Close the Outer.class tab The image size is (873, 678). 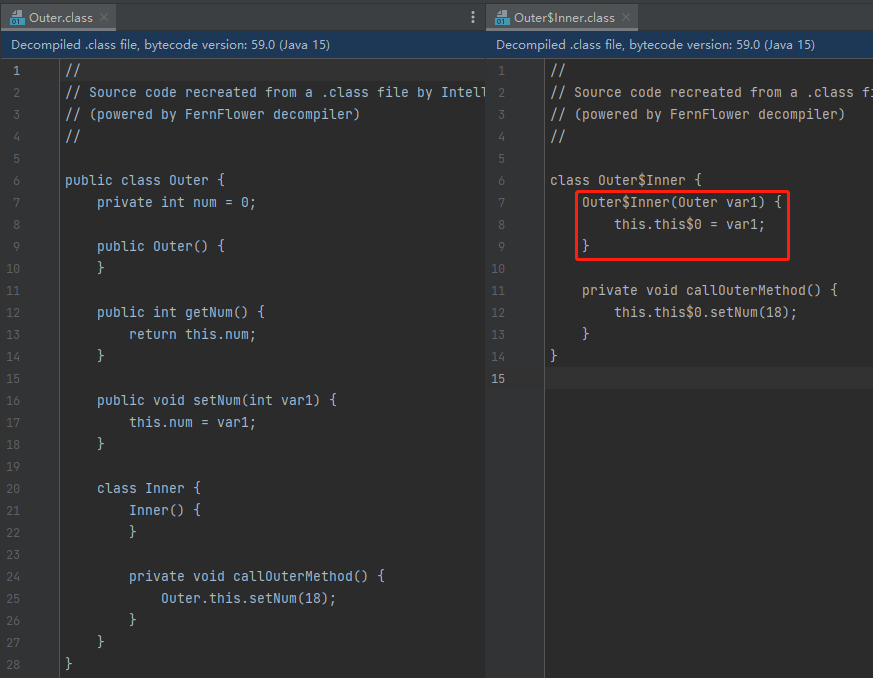[104, 17]
